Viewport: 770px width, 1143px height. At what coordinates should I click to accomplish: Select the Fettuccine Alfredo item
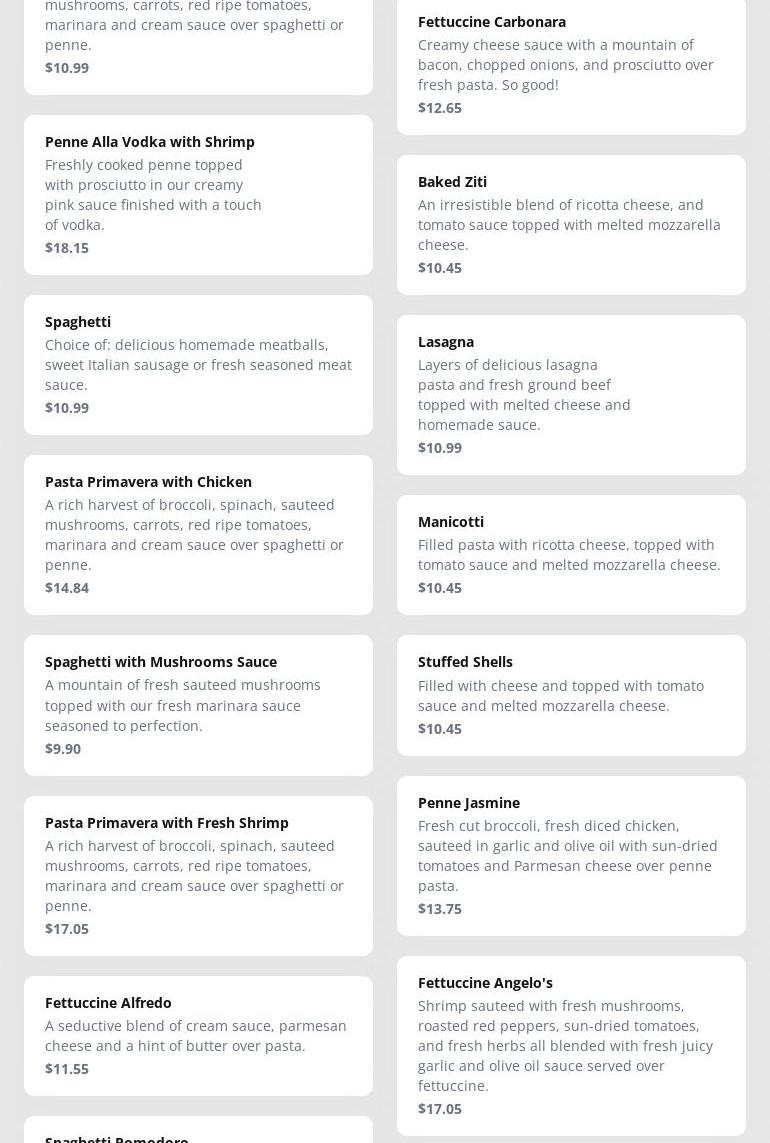108,1003
